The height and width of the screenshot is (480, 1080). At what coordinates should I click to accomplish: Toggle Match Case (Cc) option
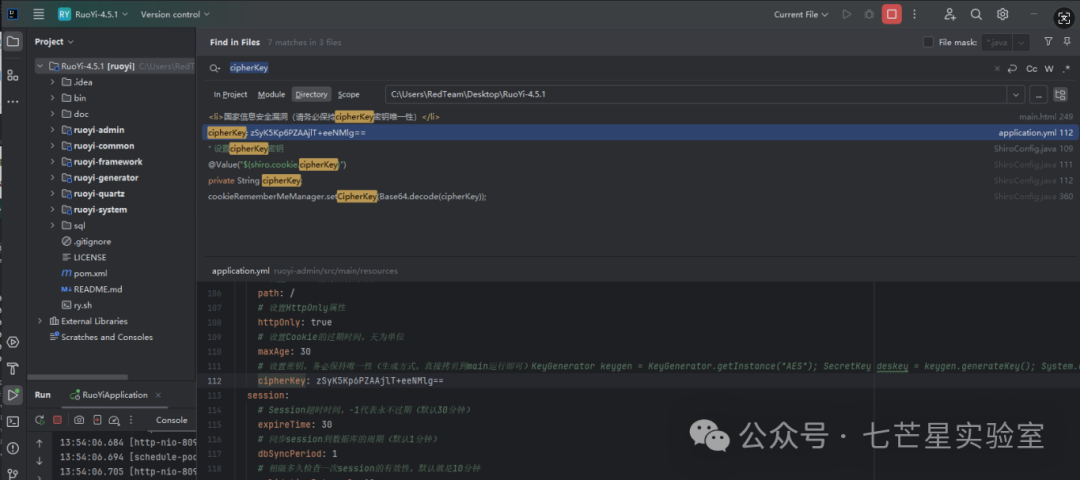click(1032, 68)
